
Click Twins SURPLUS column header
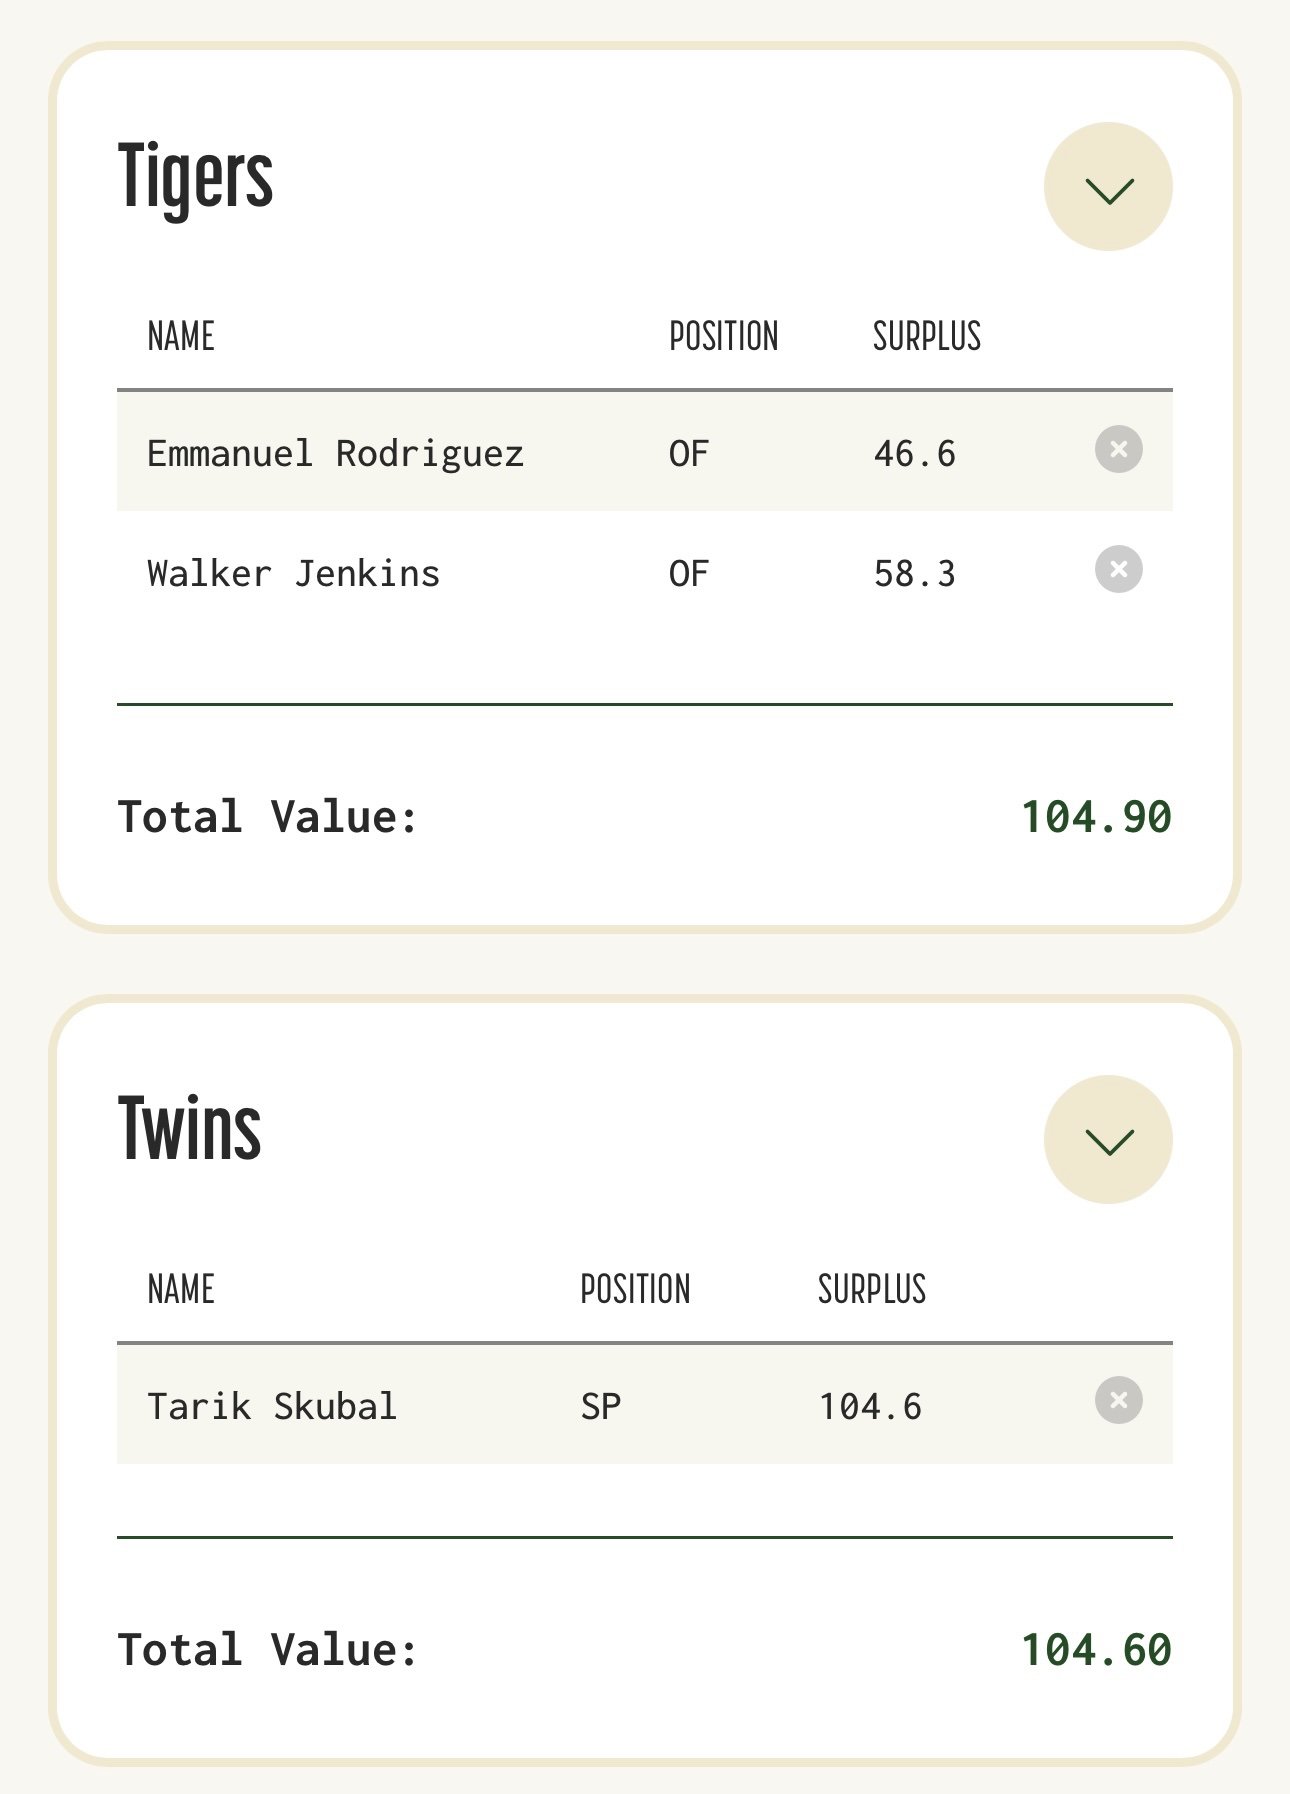pos(872,1290)
